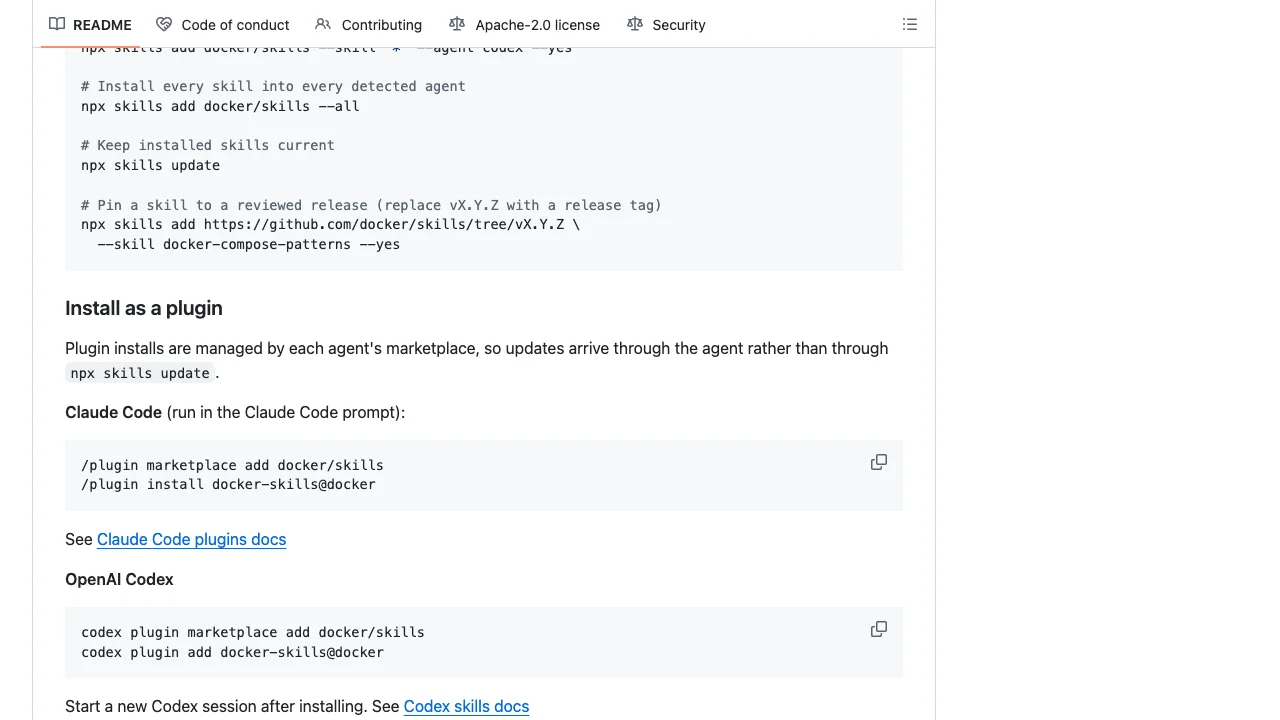Click the Code of conduct heart icon
Viewport: 1280px width, 720px height.
point(164,24)
